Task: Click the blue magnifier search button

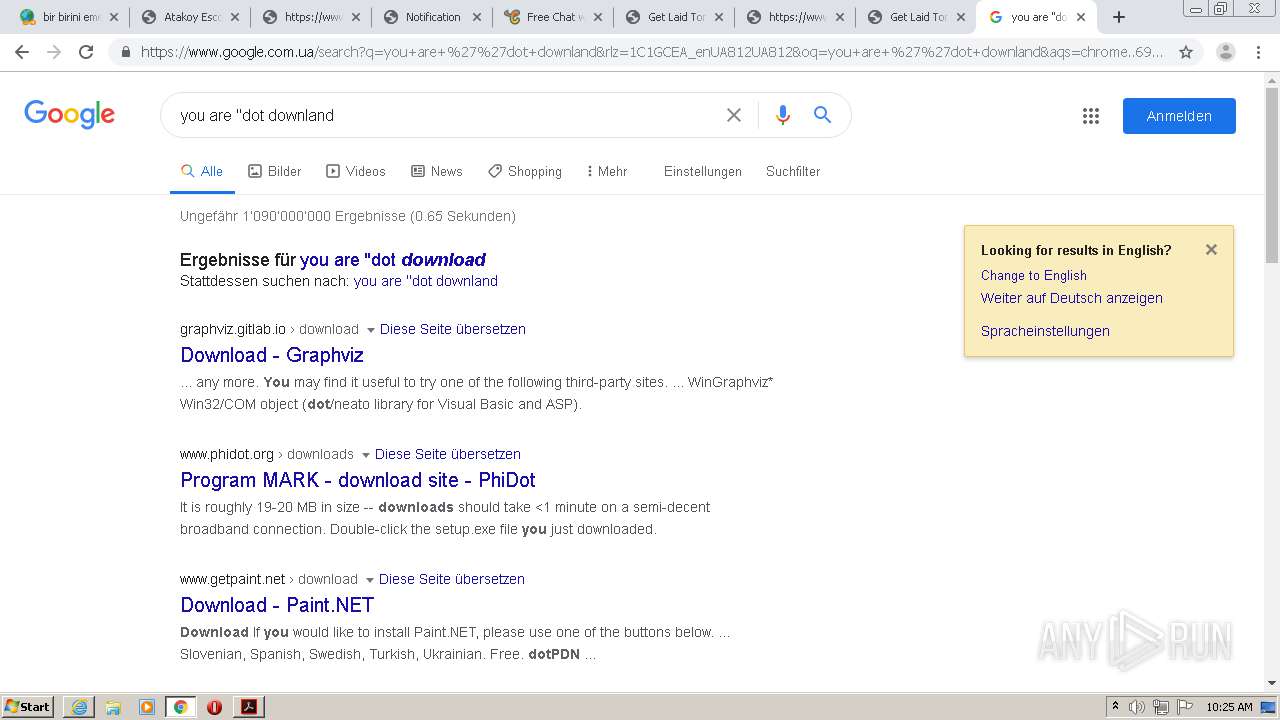Action: coord(822,115)
